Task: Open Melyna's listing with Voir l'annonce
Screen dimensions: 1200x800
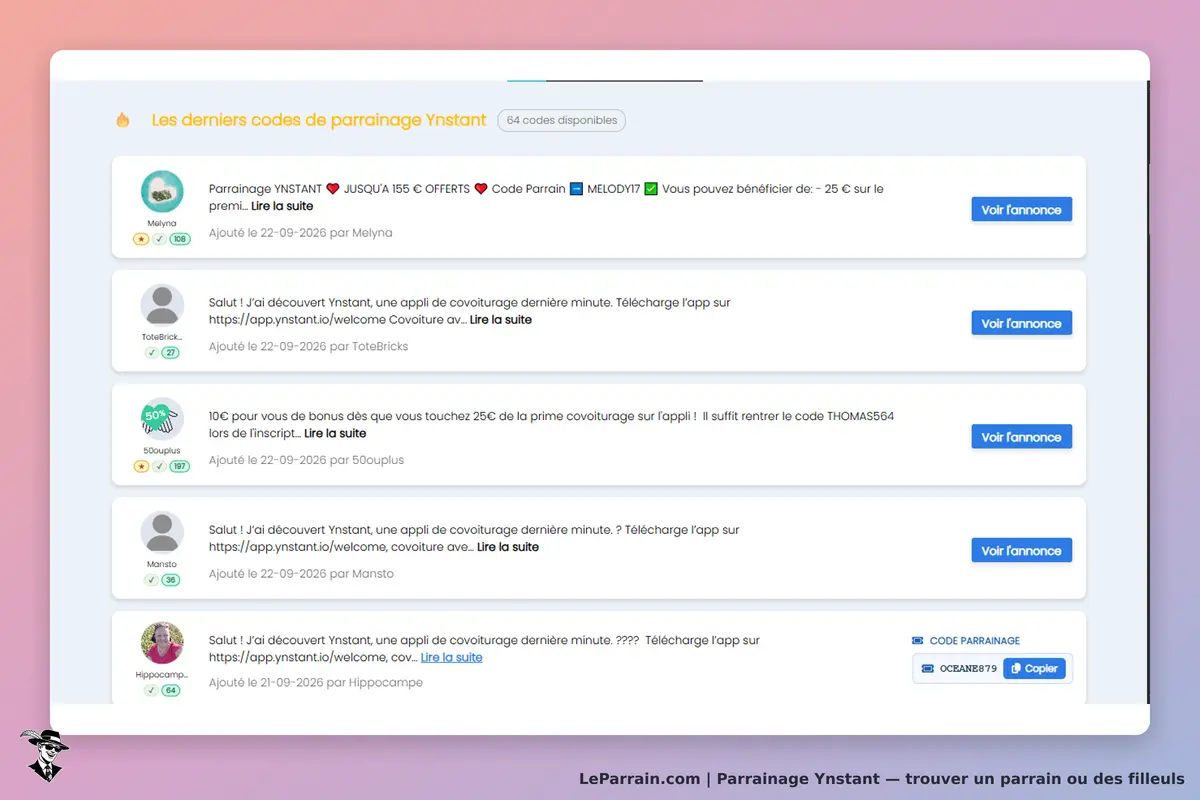Action: [x=1021, y=210]
